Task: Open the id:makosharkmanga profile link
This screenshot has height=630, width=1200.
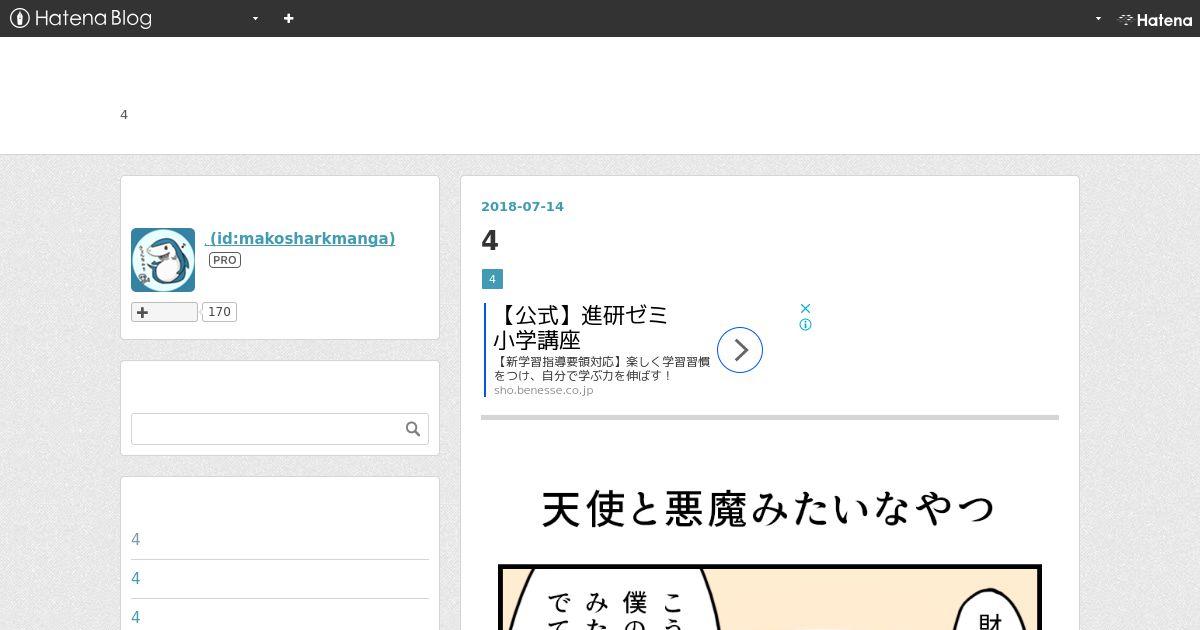Action: click(x=300, y=238)
